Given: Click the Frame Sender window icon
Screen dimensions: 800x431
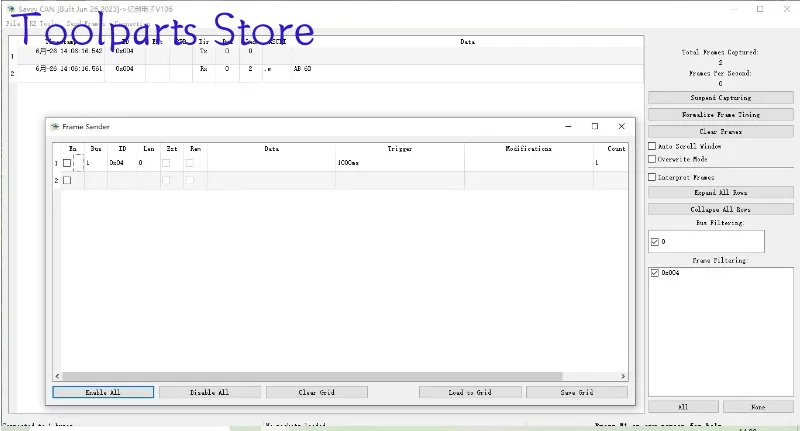Looking at the screenshot, I should pyautogui.click(x=55, y=126).
